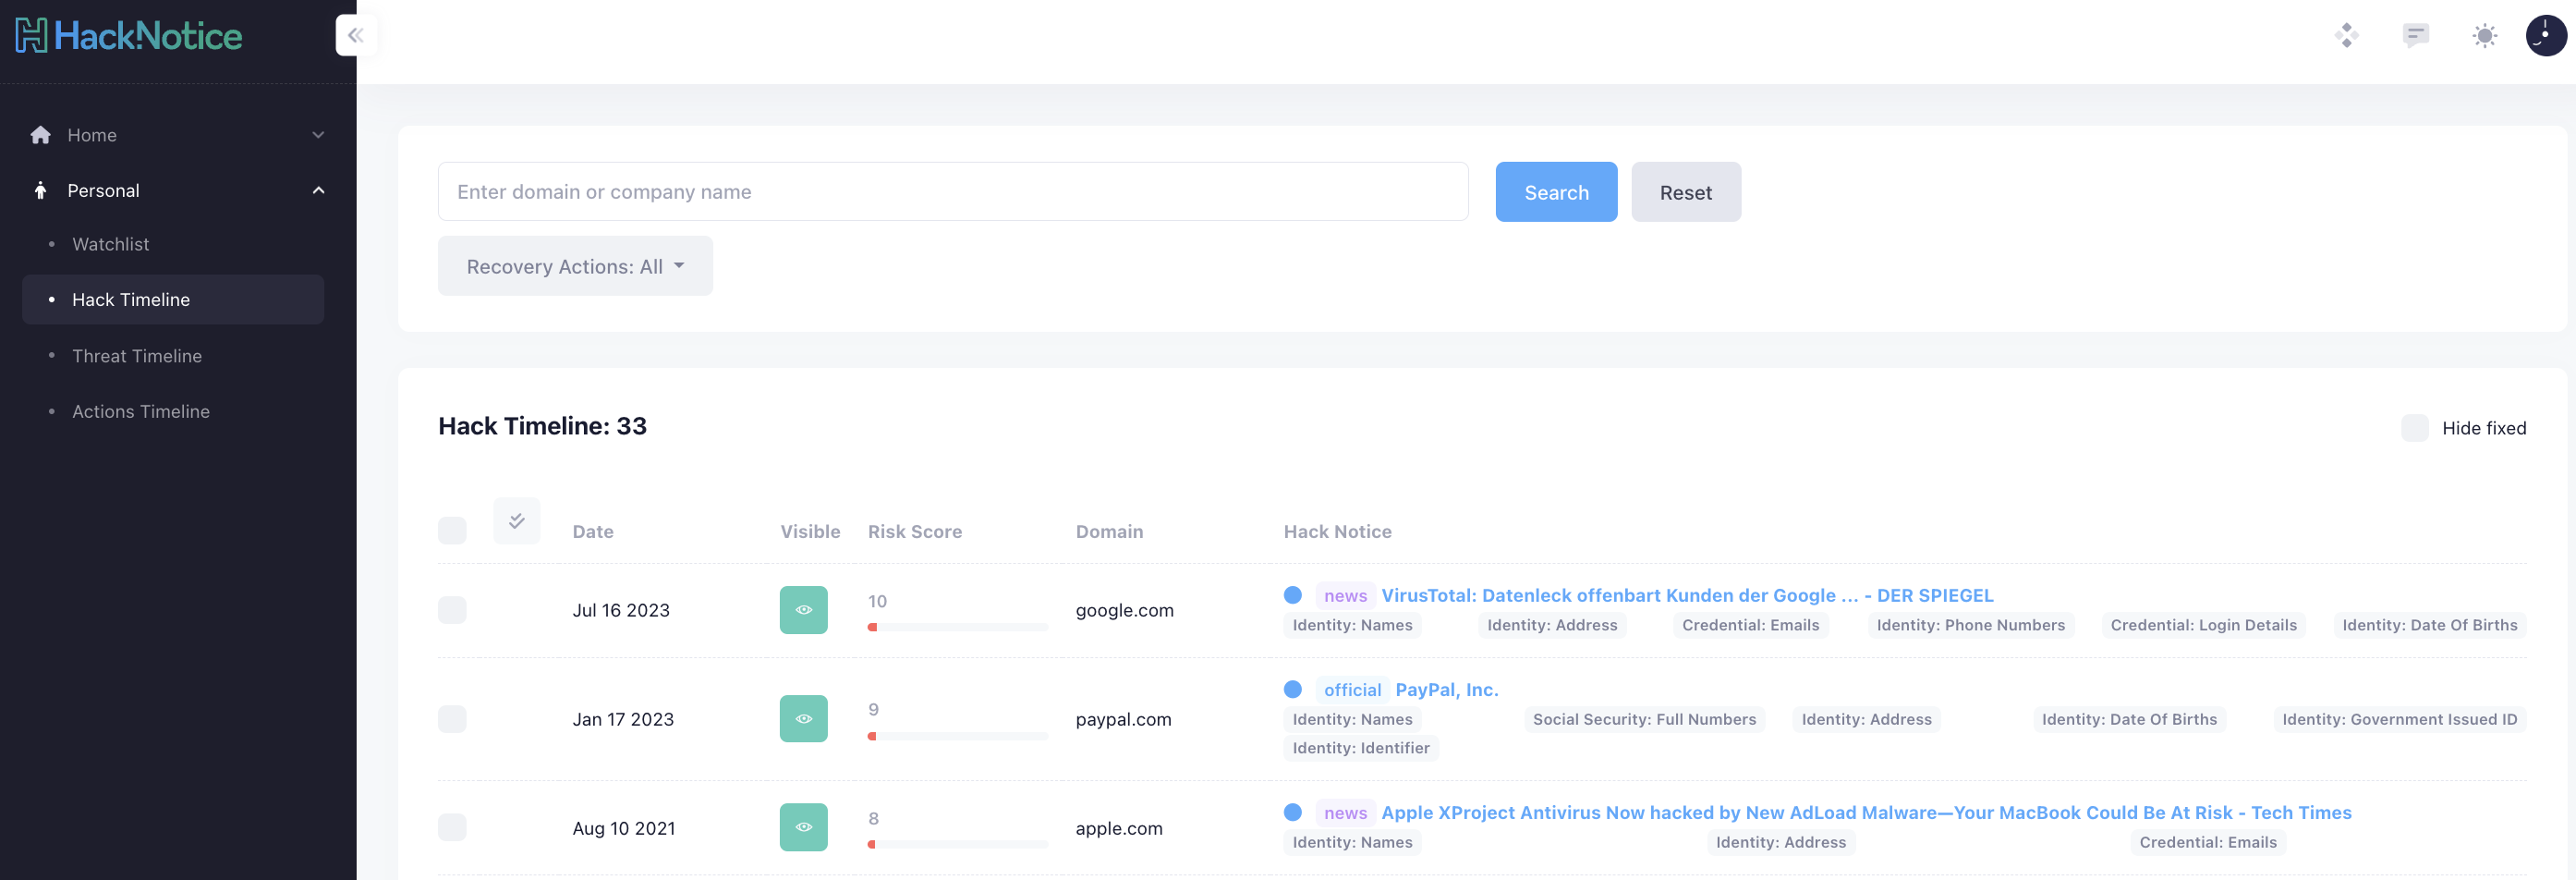Click the four-diamond apps icon
Viewport: 2576px width, 880px height.
click(x=2346, y=36)
